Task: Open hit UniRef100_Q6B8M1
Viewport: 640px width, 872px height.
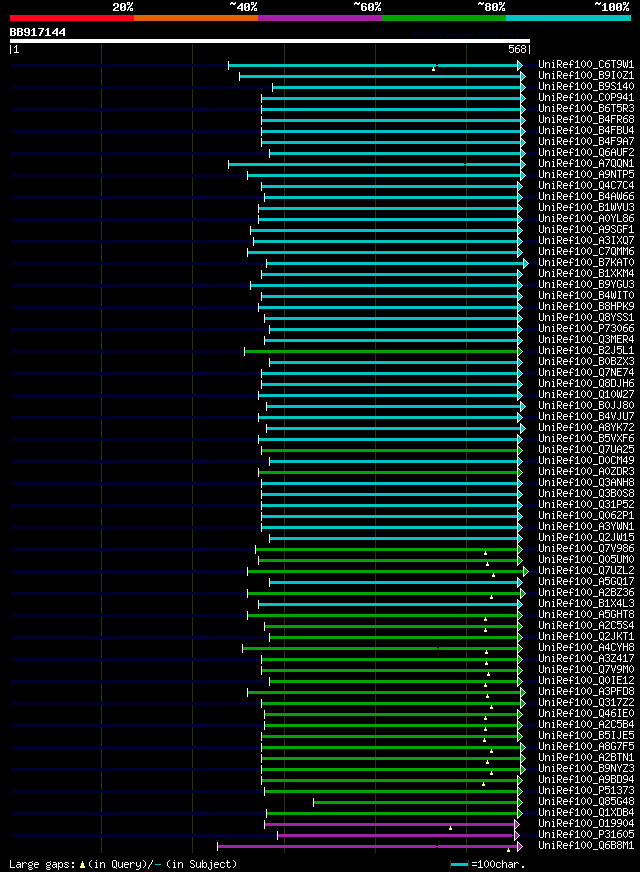Action: coord(586,846)
